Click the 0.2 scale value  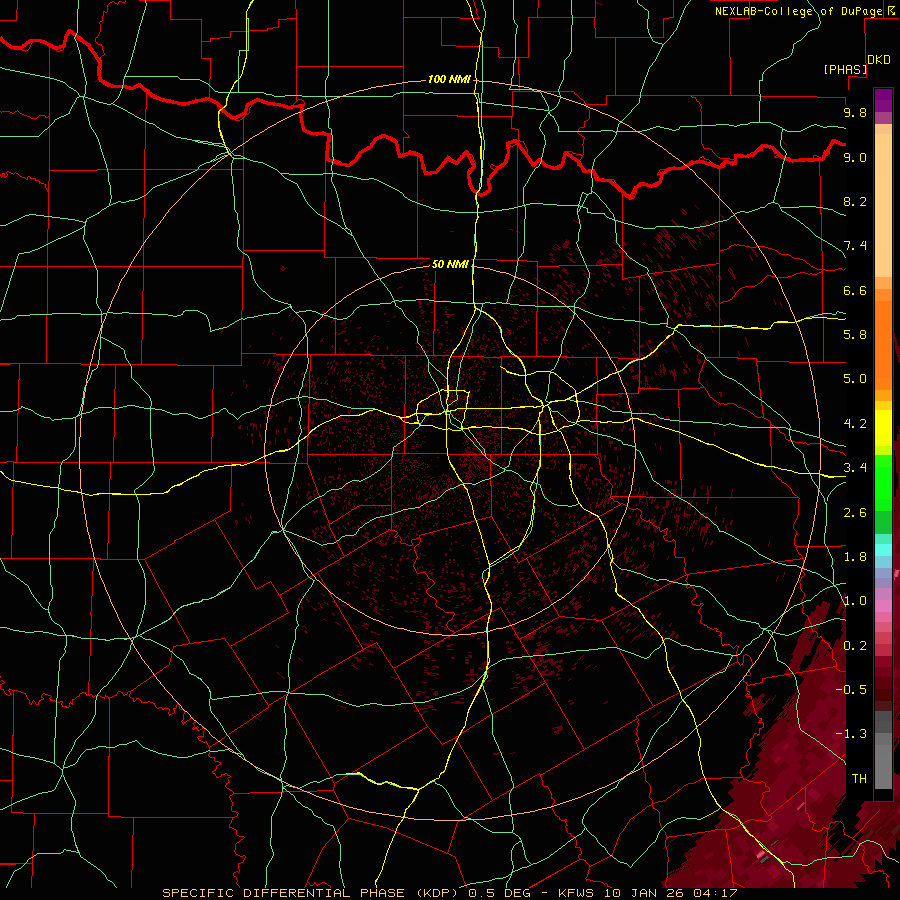pos(855,646)
